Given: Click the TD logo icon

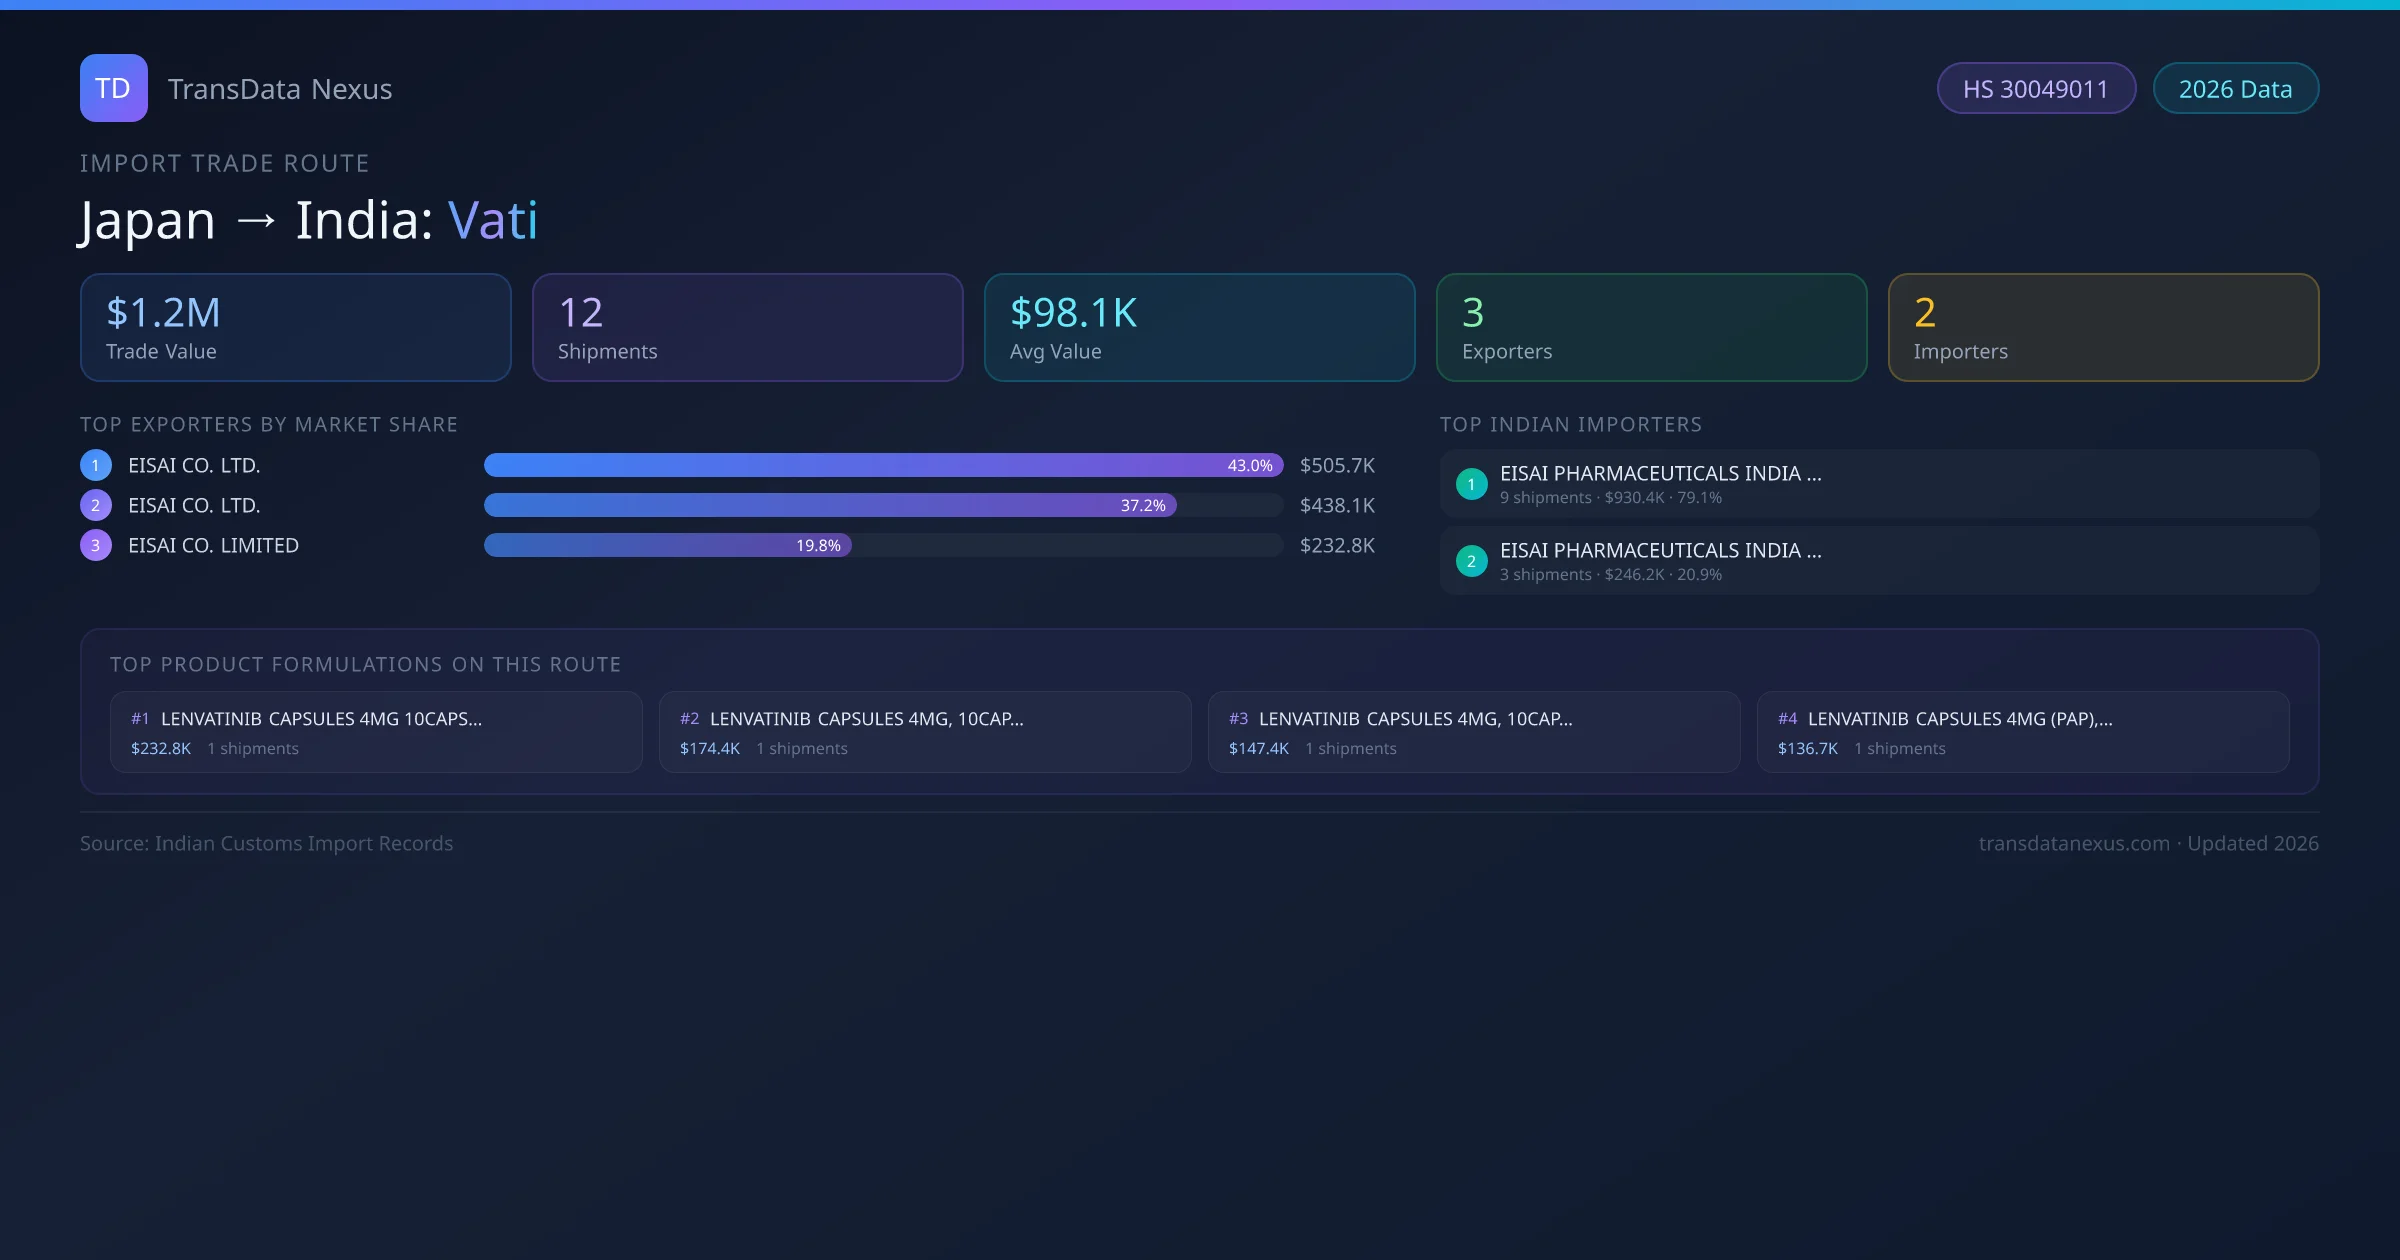Looking at the screenshot, I should click(x=113, y=88).
